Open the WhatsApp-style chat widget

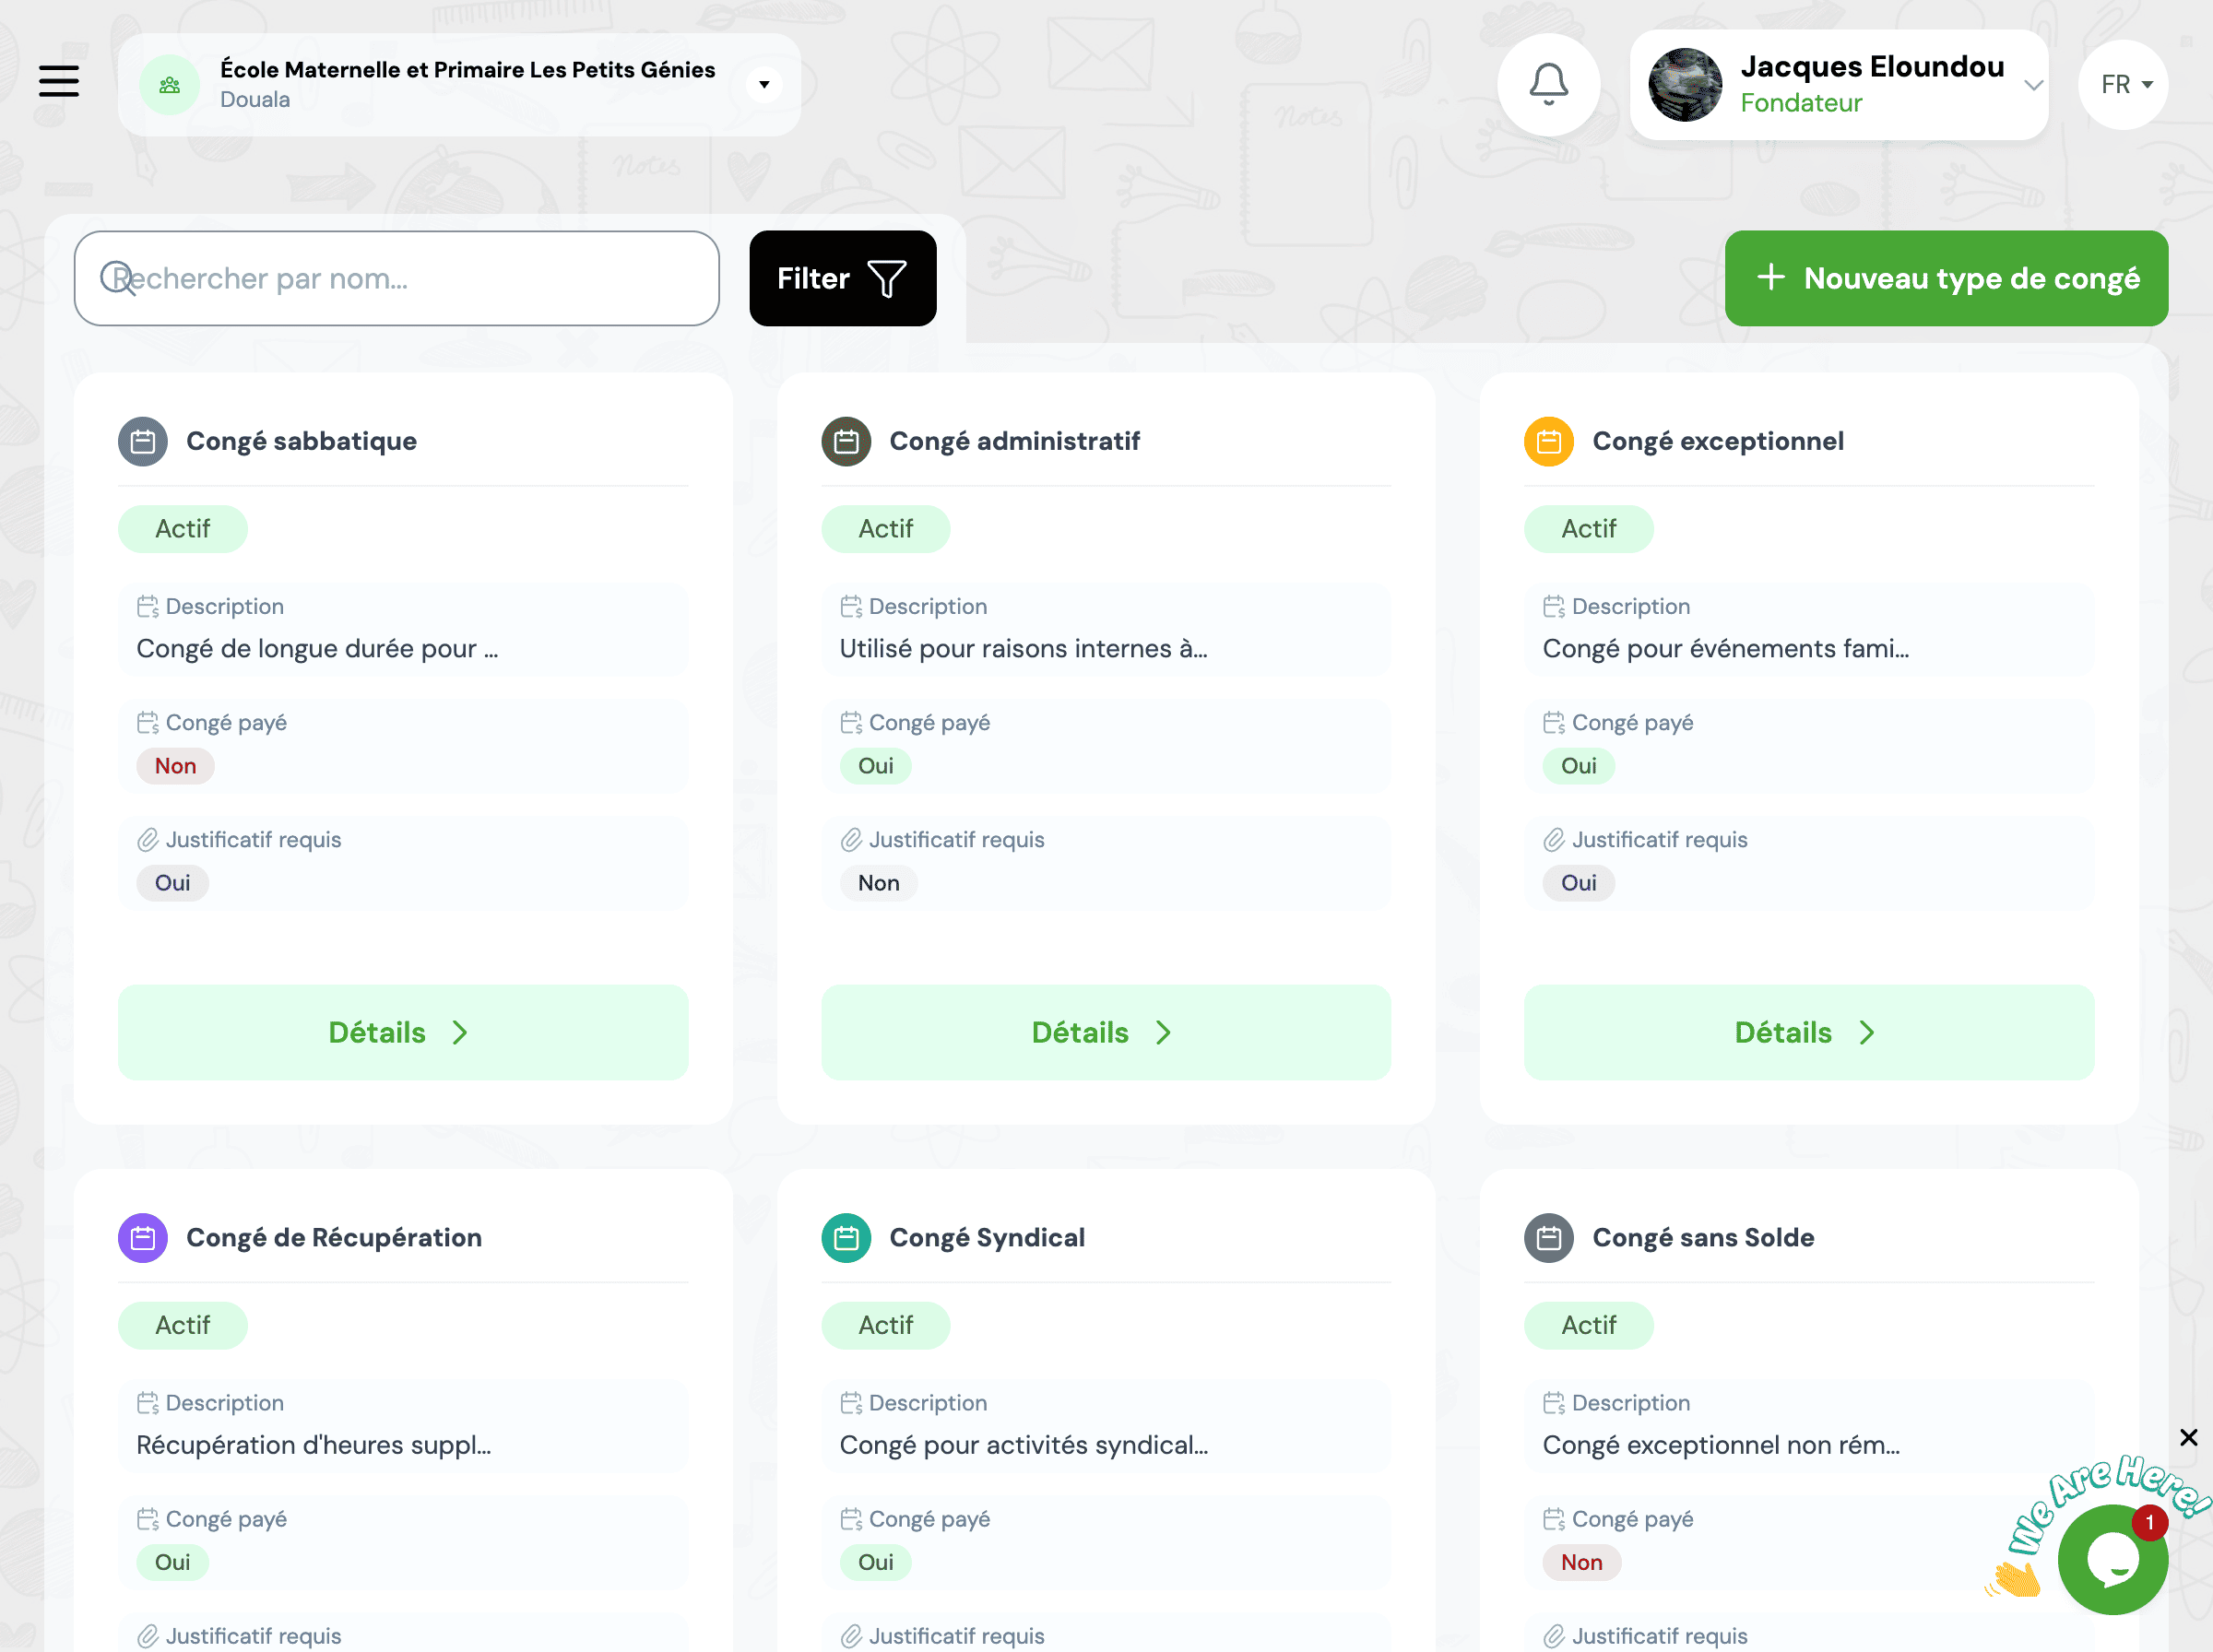tap(2112, 1557)
